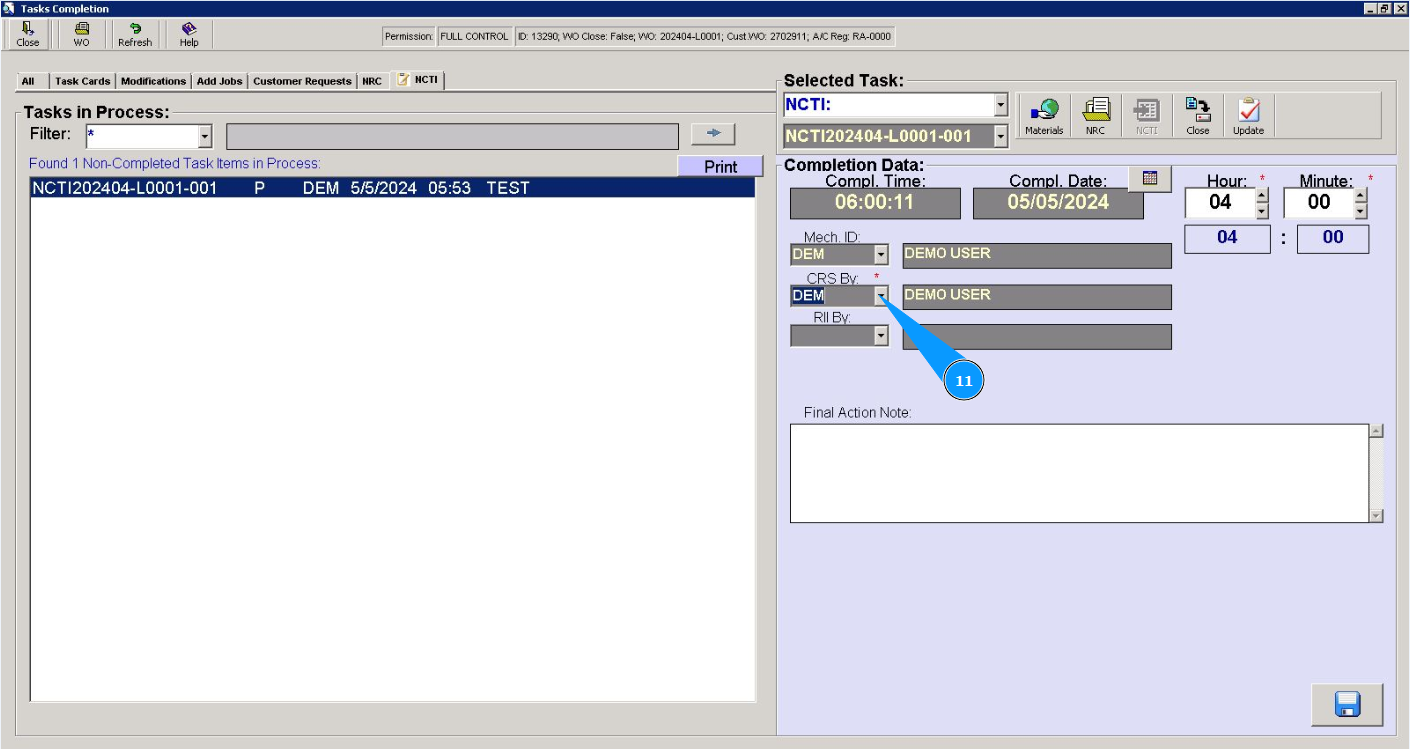Expand the Filter dropdown

click(x=205, y=136)
